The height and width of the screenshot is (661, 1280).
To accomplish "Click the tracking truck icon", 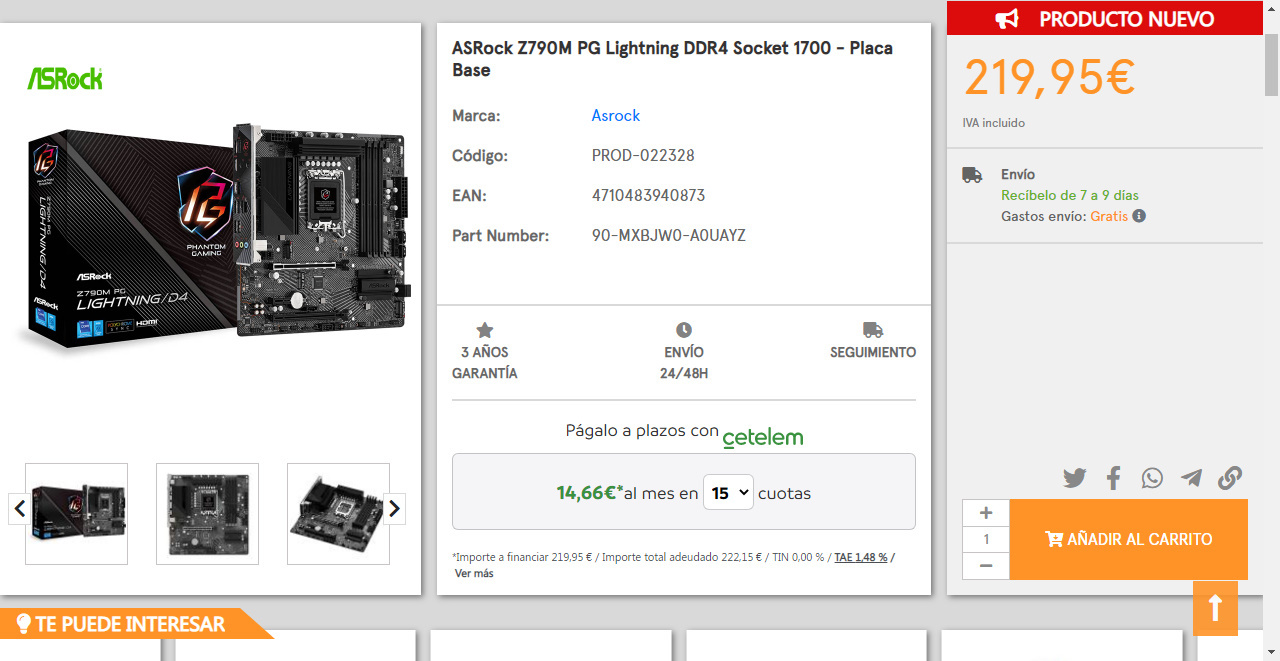I will [872, 330].
